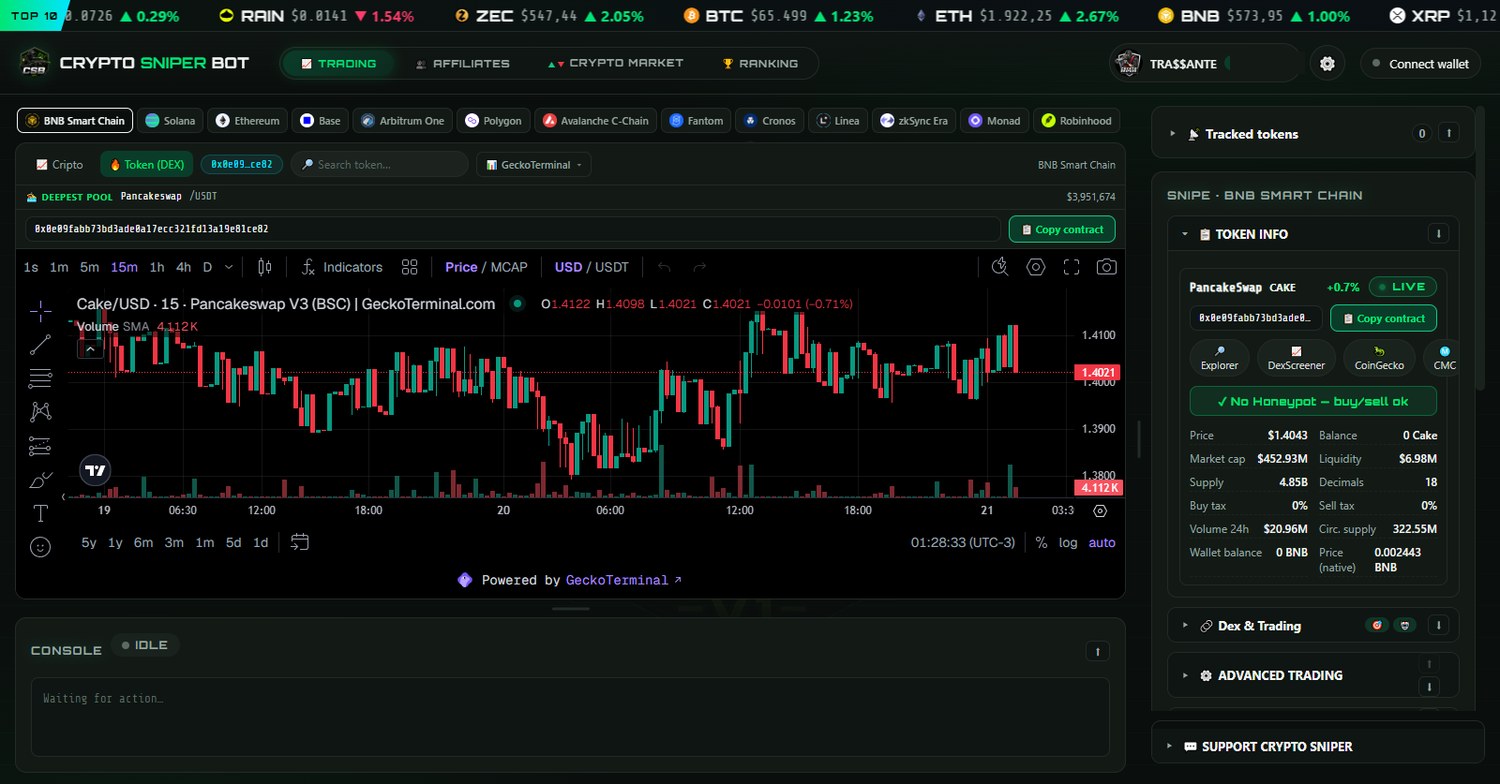Select the brush drawing tool
The width and height of the screenshot is (1500, 784).
click(x=40, y=481)
